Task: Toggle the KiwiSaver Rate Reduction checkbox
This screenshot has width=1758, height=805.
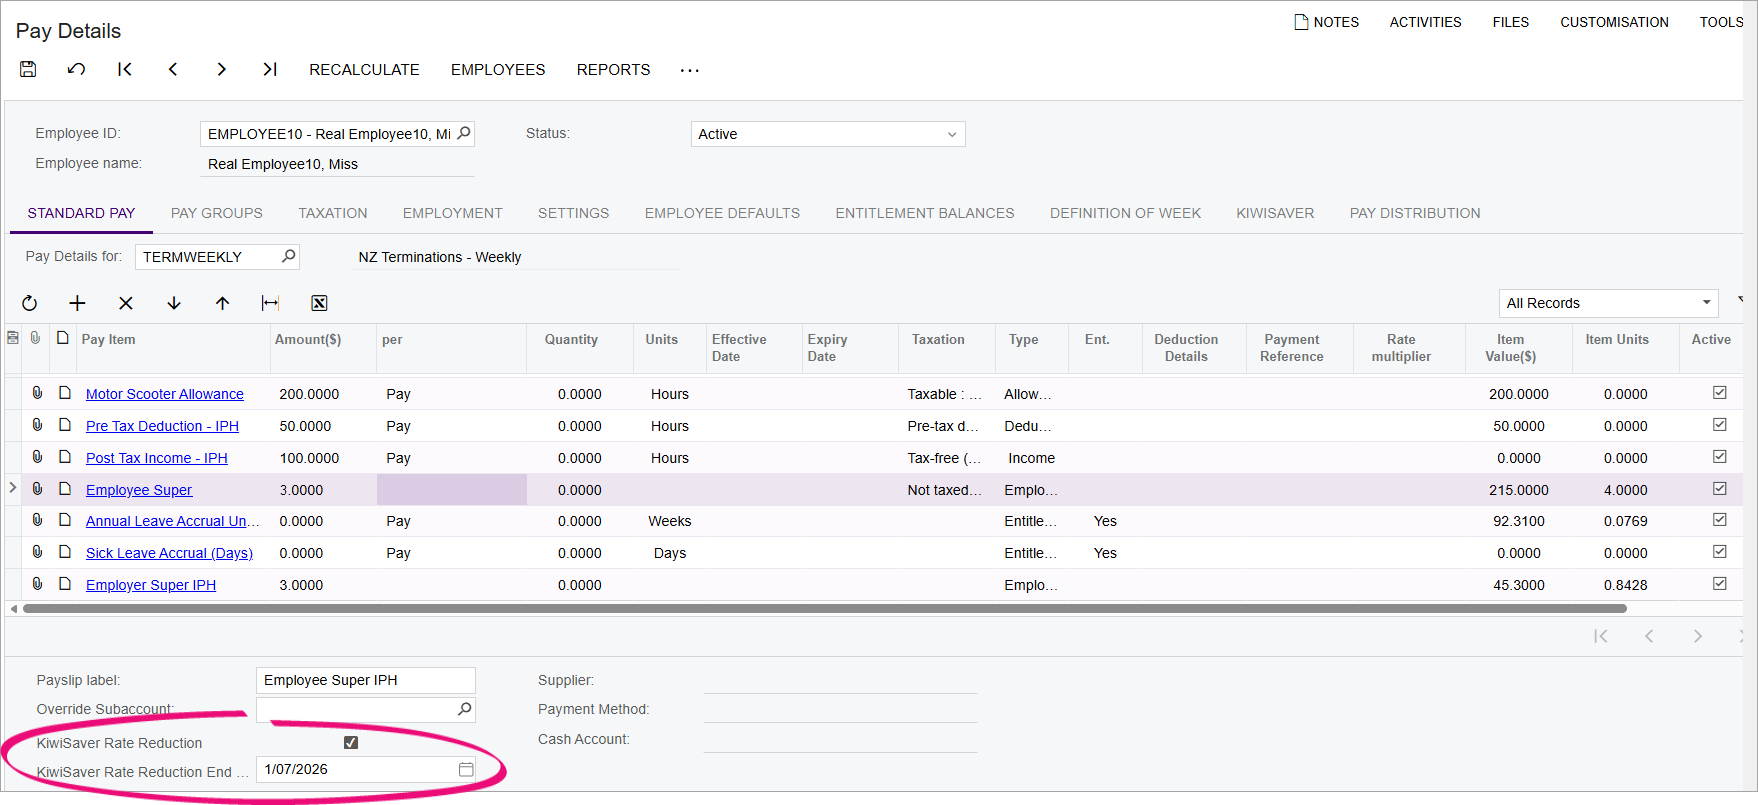Action: pyautogui.click(x=351, y=742)
